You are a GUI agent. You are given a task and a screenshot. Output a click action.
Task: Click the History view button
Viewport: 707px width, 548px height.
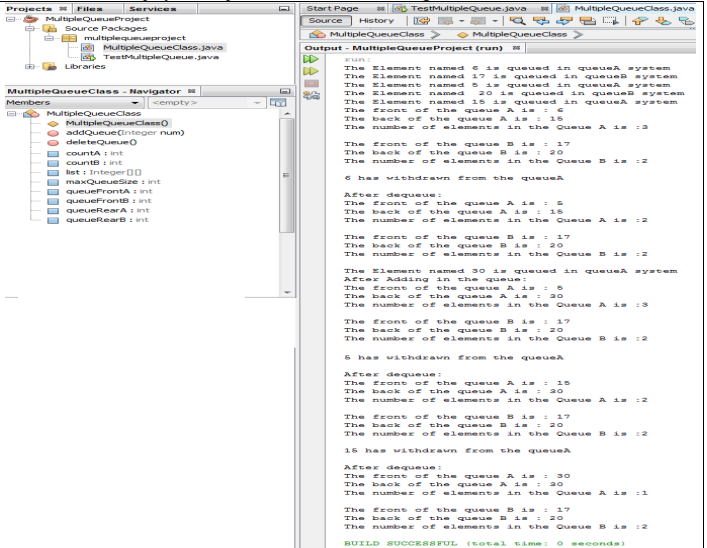(376, 20)
